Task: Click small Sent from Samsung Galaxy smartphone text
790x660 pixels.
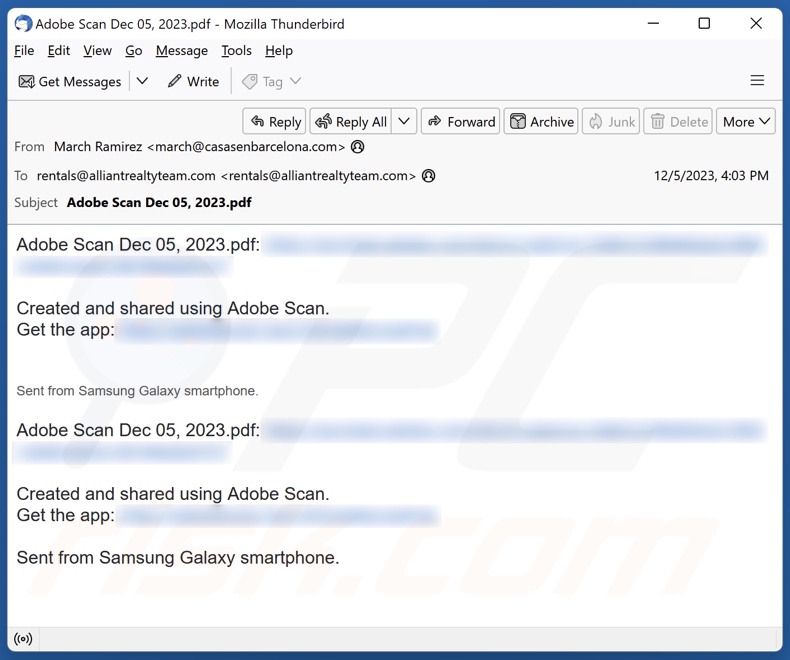Action: 137,391
